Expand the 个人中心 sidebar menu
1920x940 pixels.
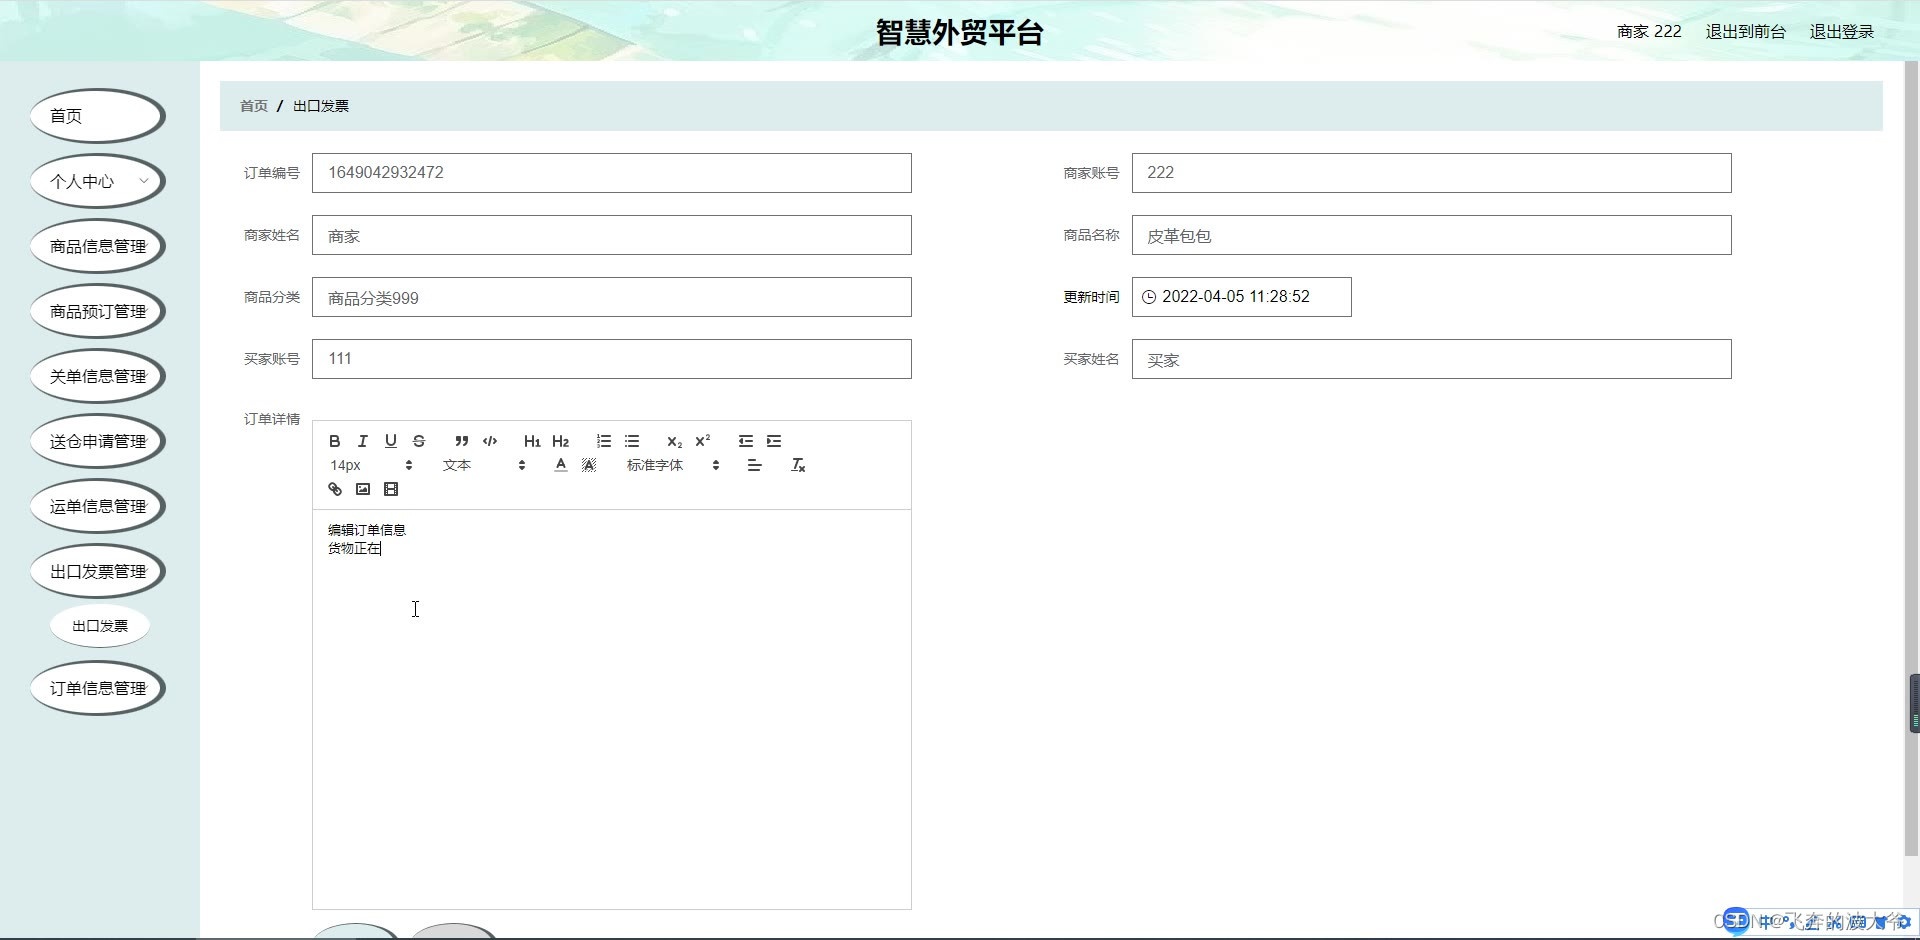(x=98, y=181)
